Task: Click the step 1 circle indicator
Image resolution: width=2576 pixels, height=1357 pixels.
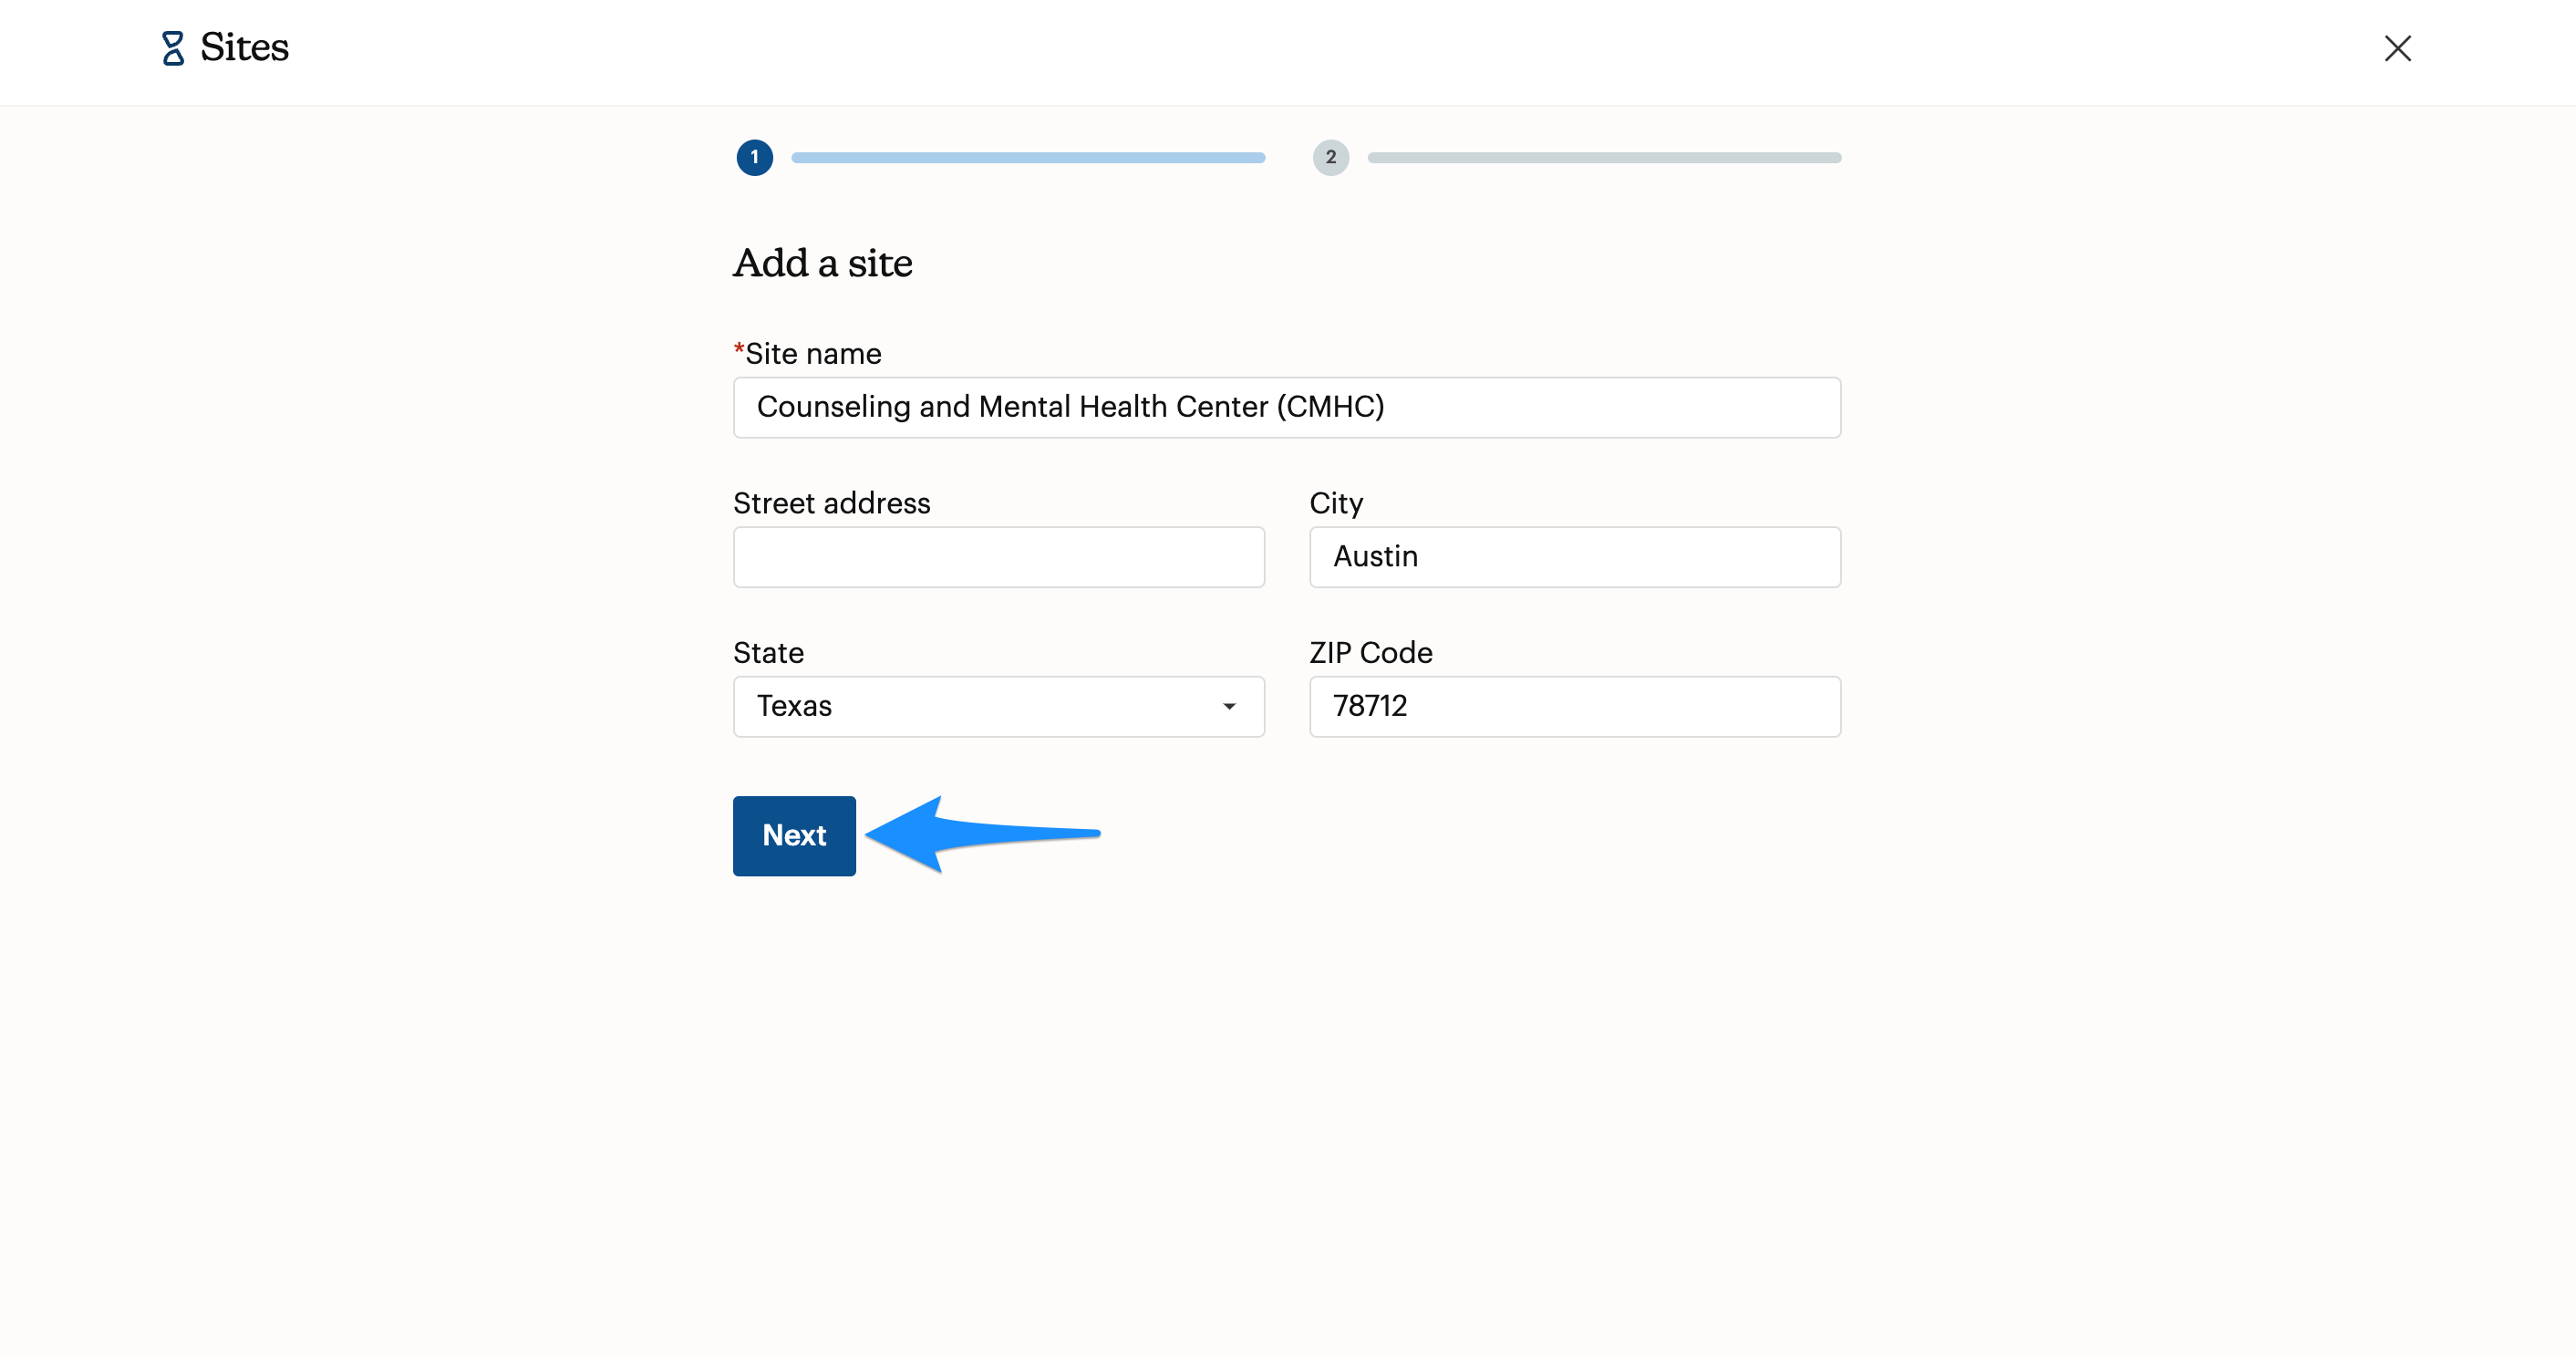Action: pos(754,157)
